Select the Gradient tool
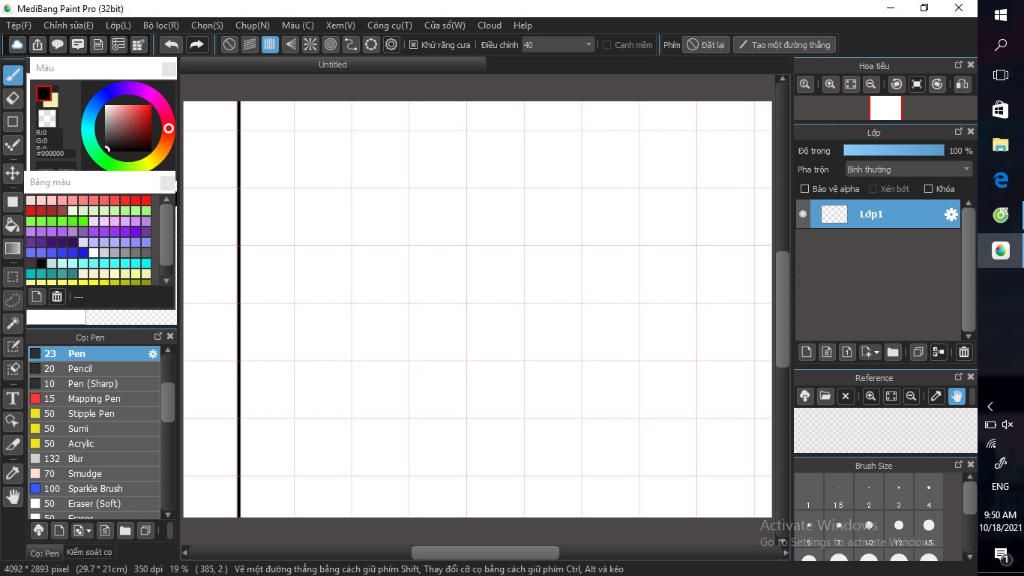This screenshot has width=1024, height=576. click(x=12, y=248)
